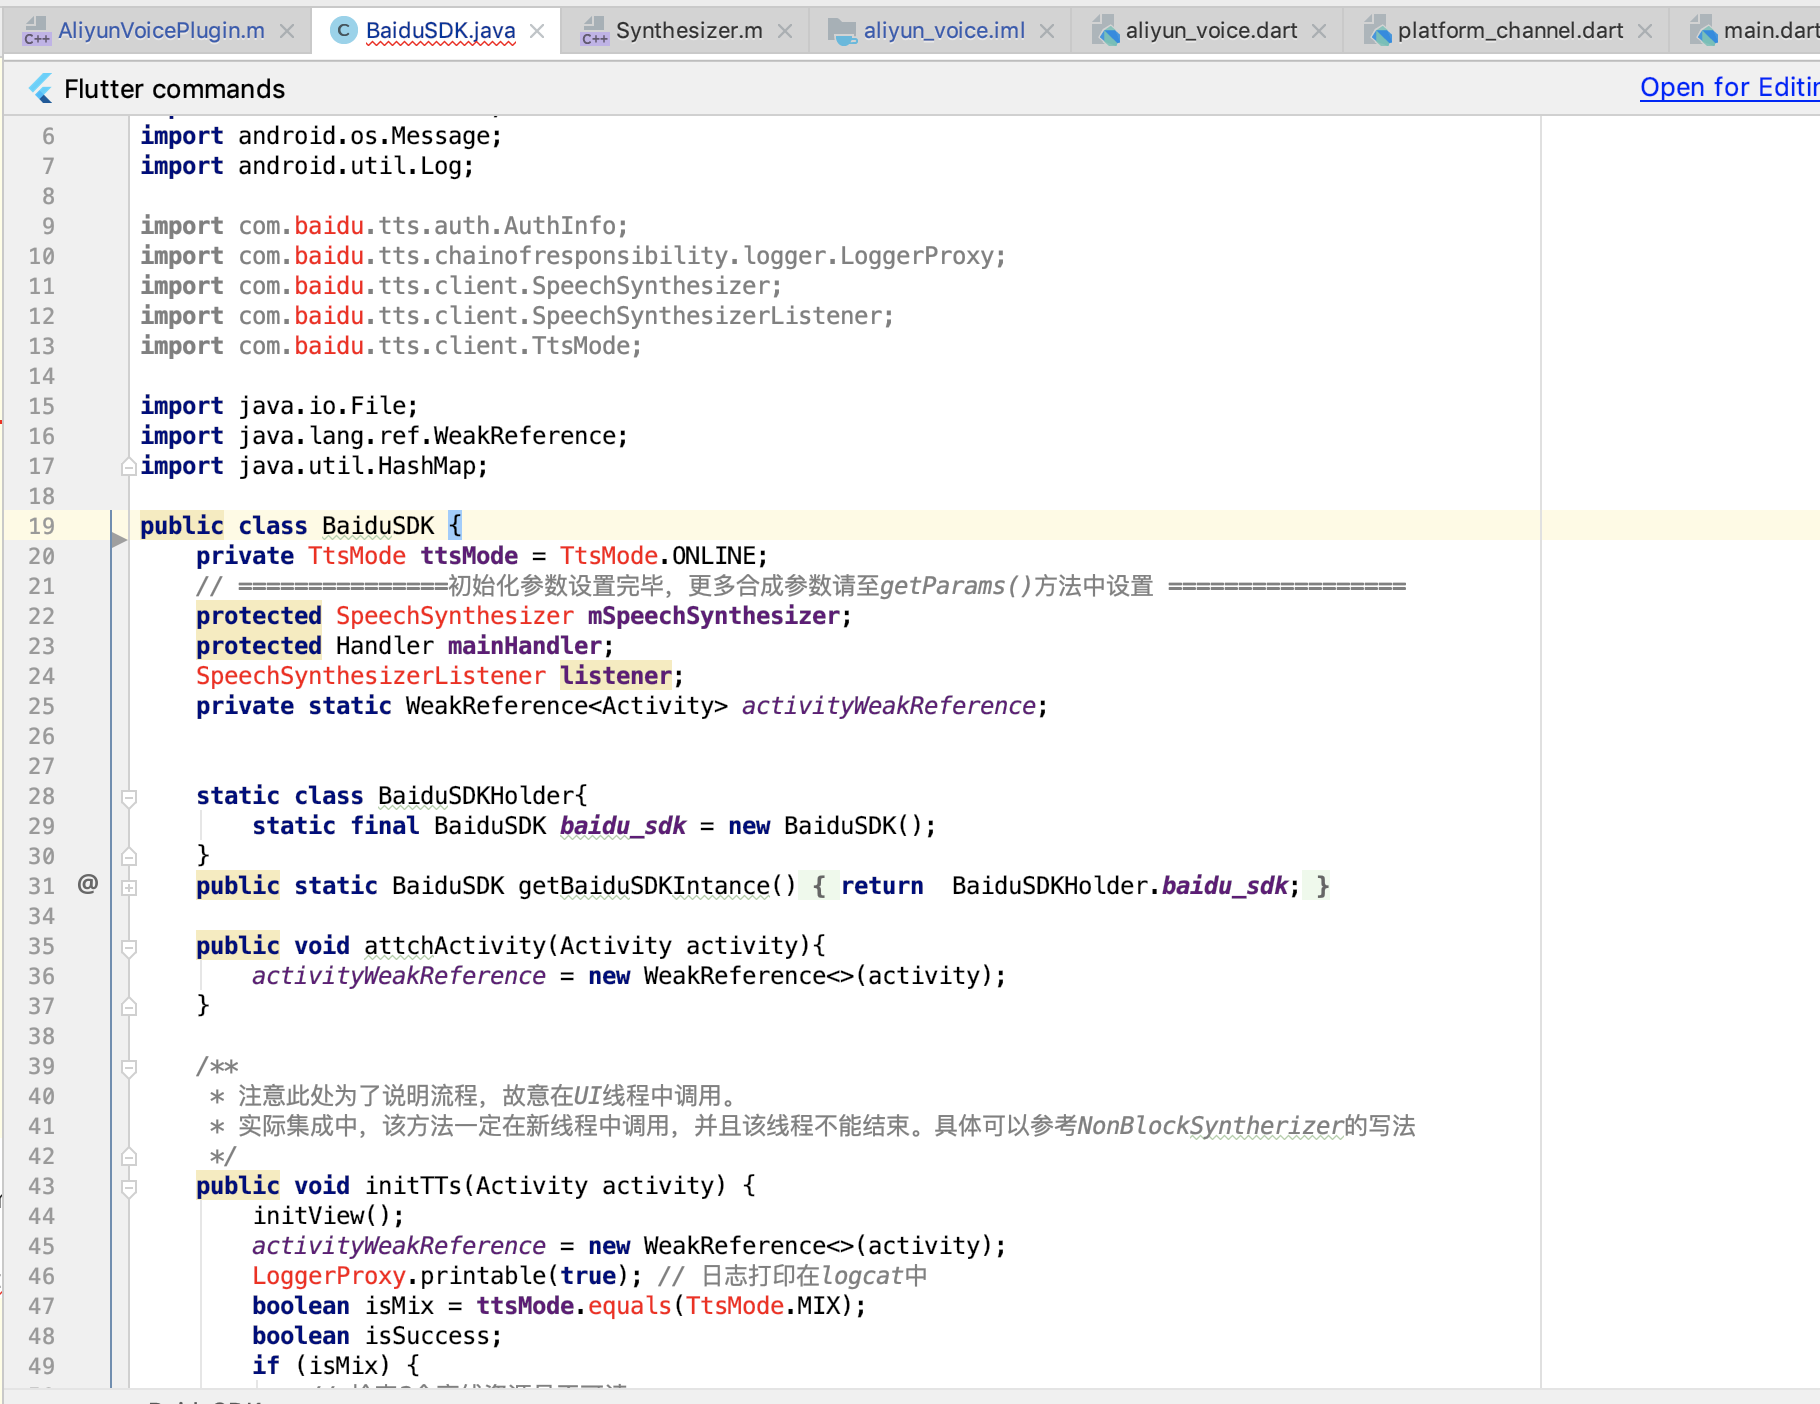This screenshot has width=1820, height=1404.
Task: Click line number 31 in the gutter
Action: tap(42, 886)
